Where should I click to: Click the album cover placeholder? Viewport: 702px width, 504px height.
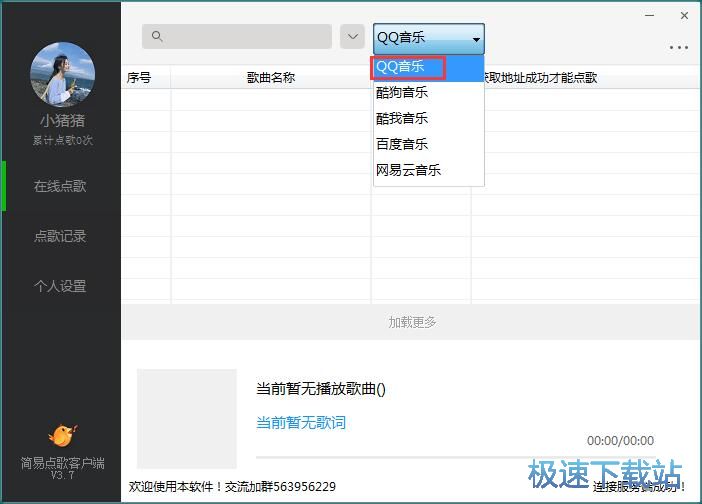tap(187, 419)
